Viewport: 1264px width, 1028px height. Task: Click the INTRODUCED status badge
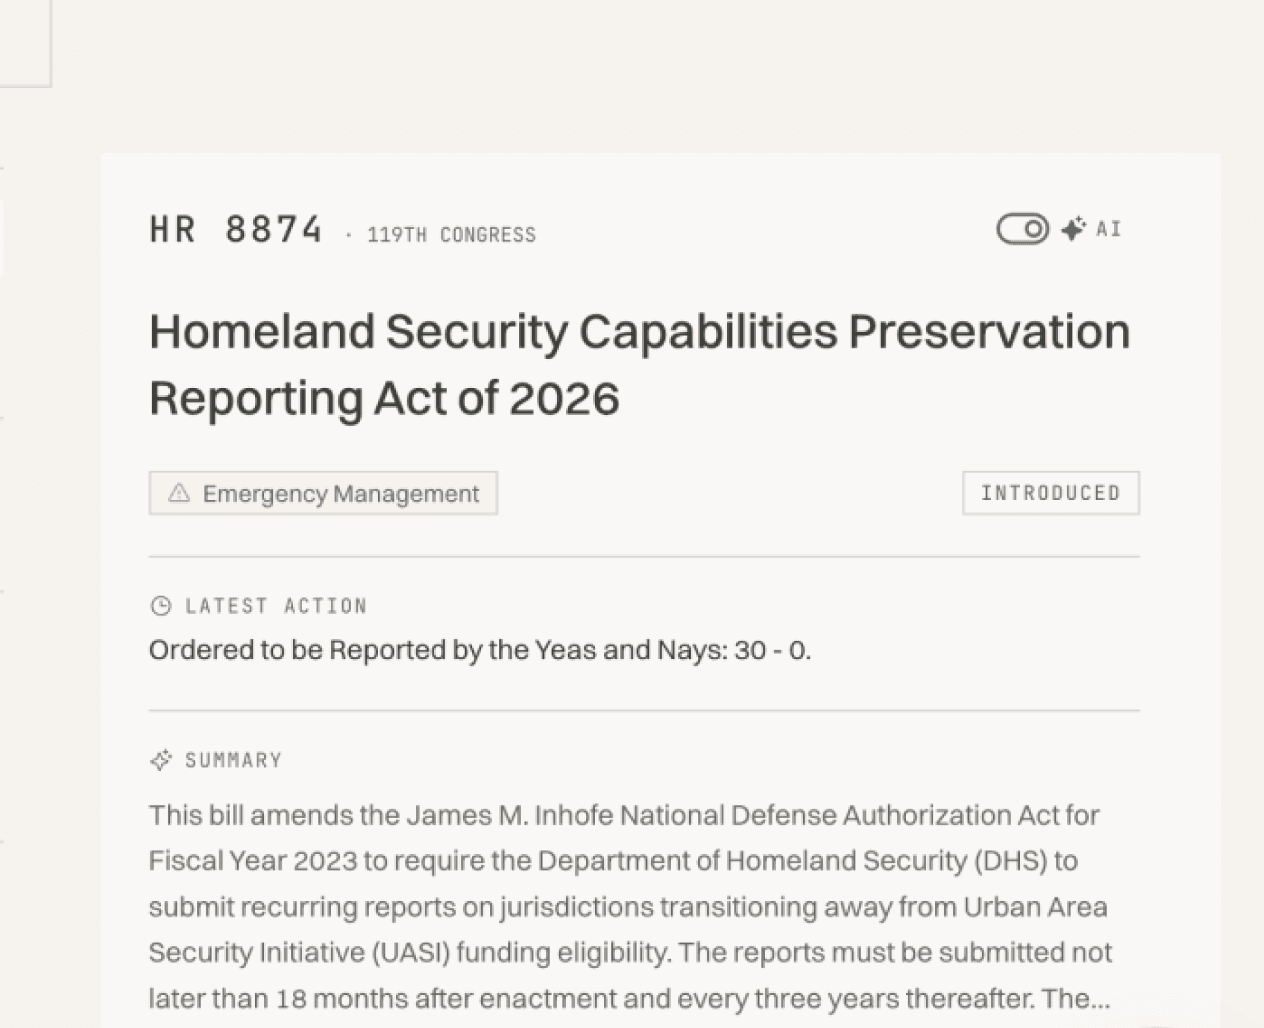click(1050, 493)
